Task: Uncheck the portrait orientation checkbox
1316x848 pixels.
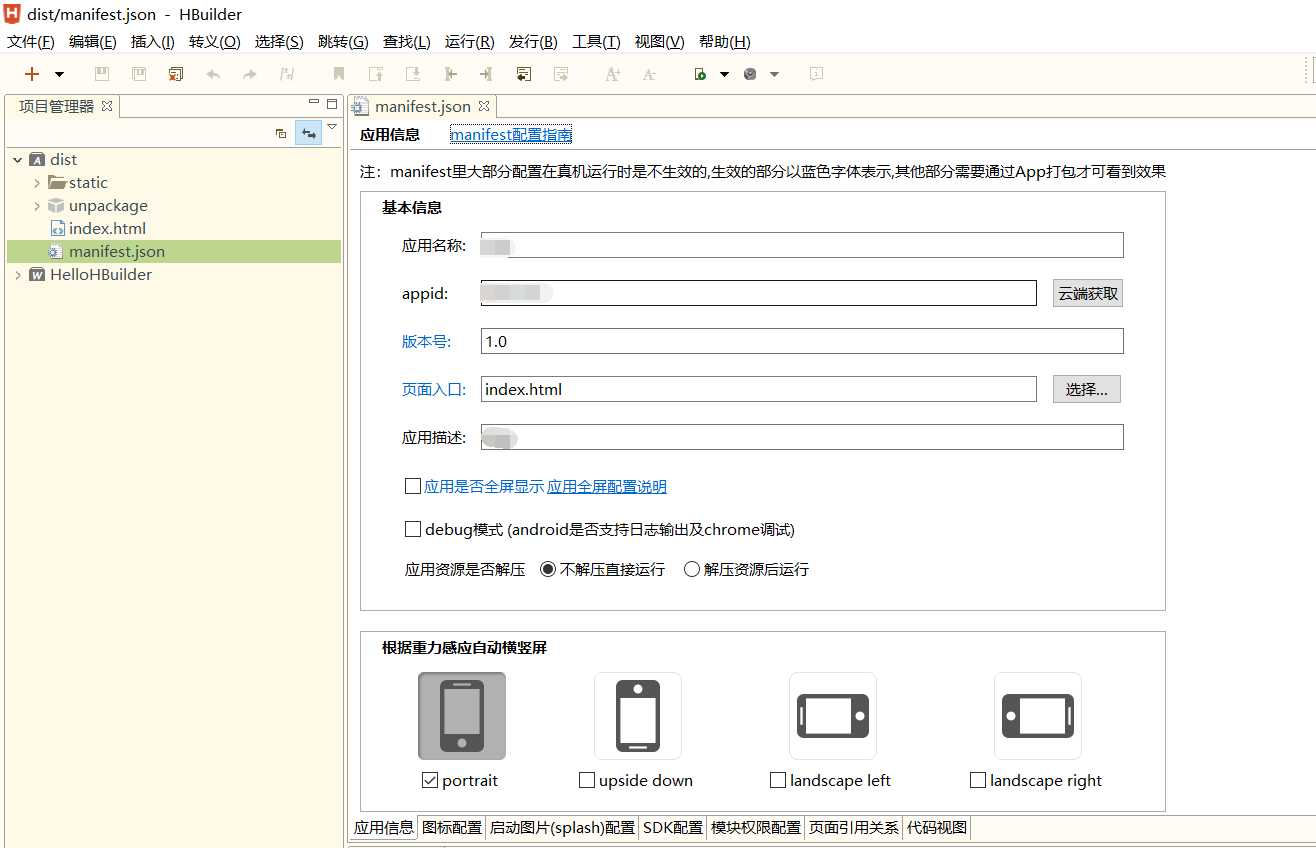Action: click(430, 780)
